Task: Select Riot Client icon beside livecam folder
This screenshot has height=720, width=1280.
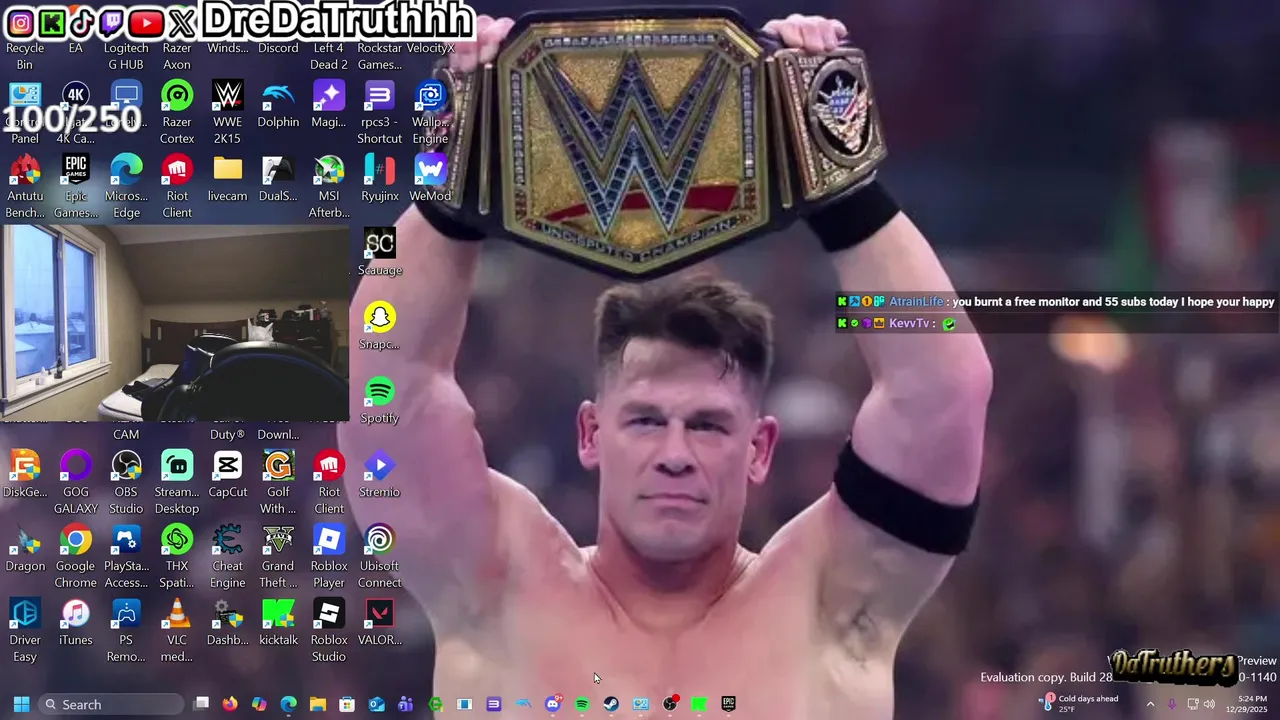Action: [177, 186]
